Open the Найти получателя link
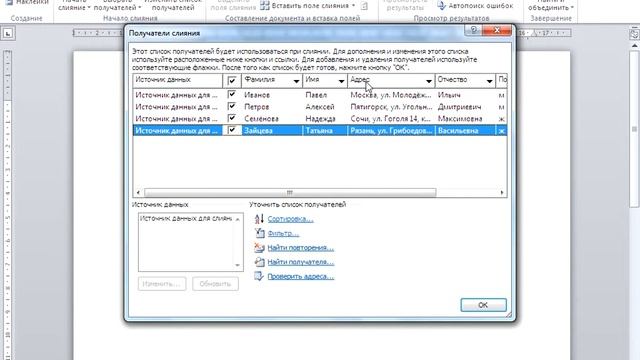Viewport: 640px width, 360px height. (300, 262)
